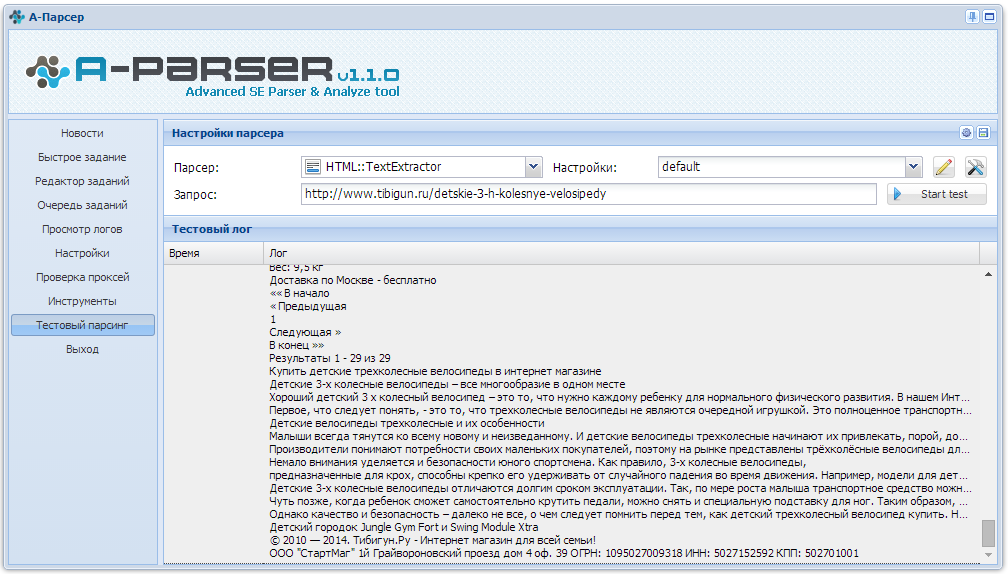
Task: Click the small A-Парсер title bar icon
Action: 17,17
